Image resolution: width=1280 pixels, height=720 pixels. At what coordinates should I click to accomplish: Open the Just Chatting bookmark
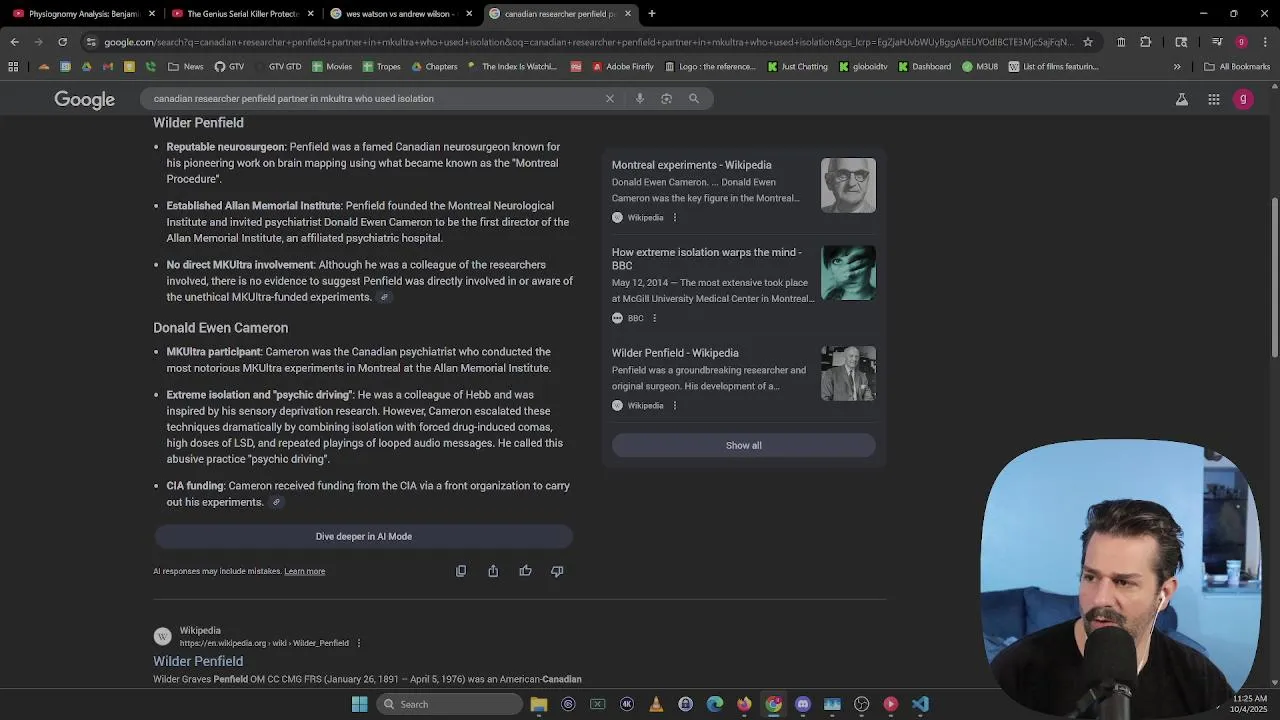(x=798, y=67)
